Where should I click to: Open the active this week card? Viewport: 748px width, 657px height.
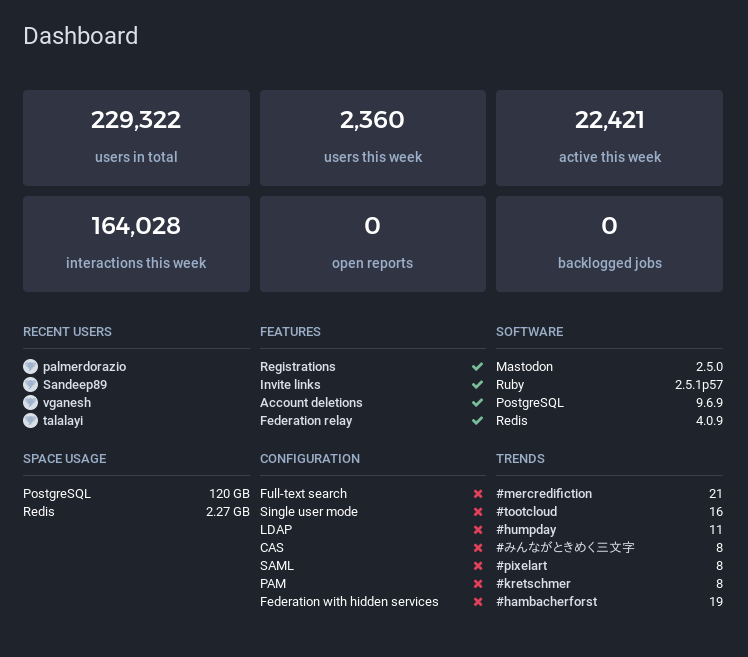(610, 138)
